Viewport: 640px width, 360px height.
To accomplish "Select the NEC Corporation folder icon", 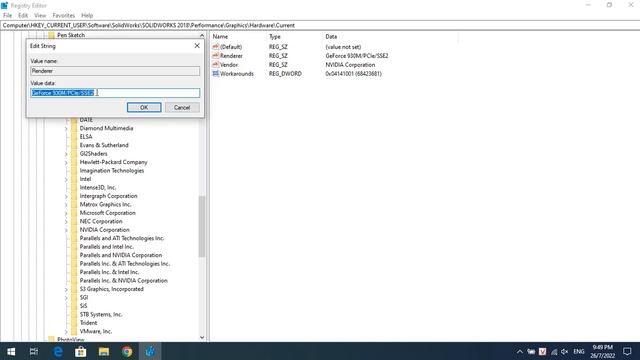I will coord(74,222).
